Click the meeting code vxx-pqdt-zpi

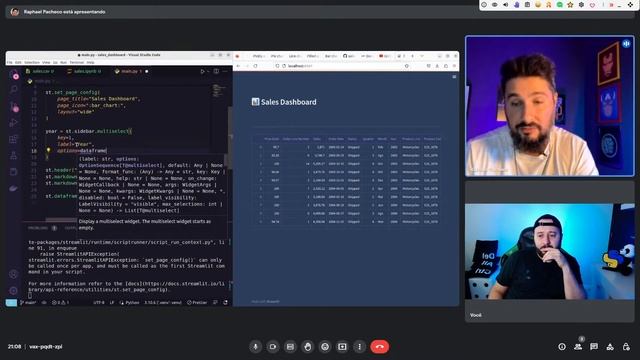tap(46, 347)
